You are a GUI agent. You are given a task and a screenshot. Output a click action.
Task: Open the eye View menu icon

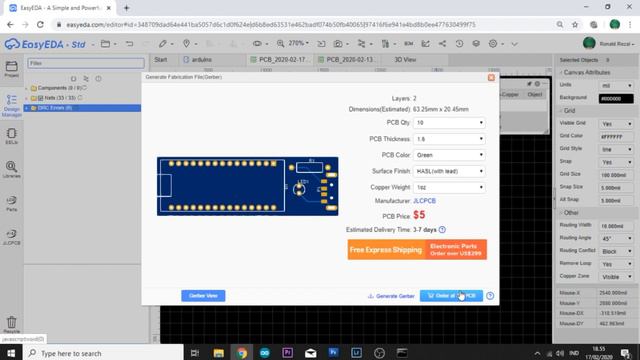[x=257, y=43]
